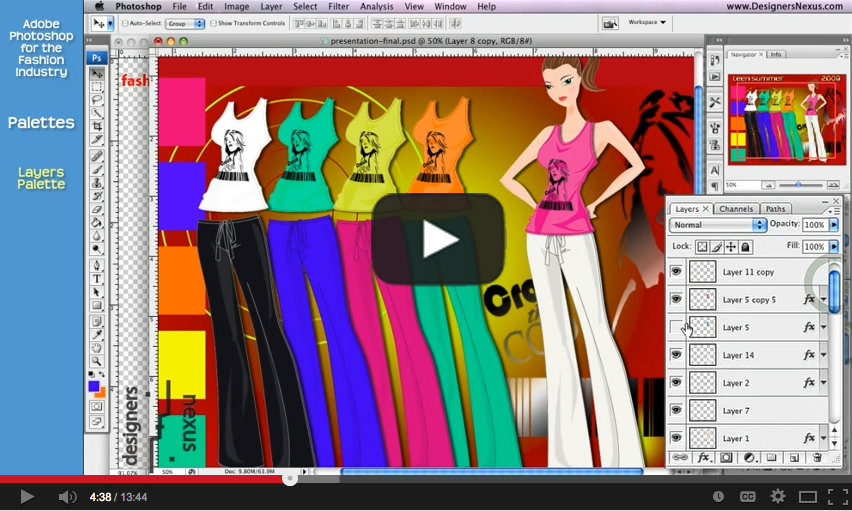Select Layer 7 thumbnail

point(702,410)
